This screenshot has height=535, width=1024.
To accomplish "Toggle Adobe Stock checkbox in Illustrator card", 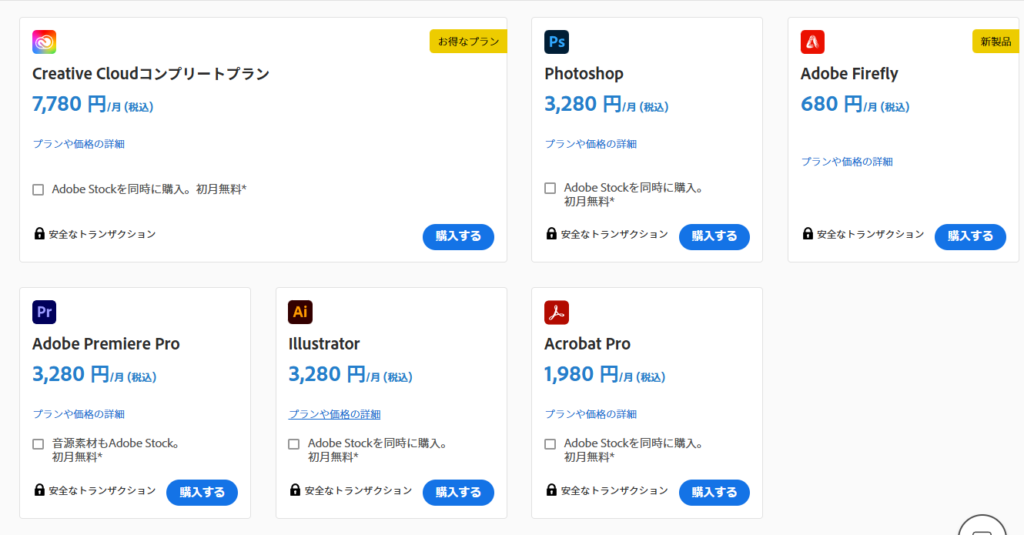I will coord(294,444).
